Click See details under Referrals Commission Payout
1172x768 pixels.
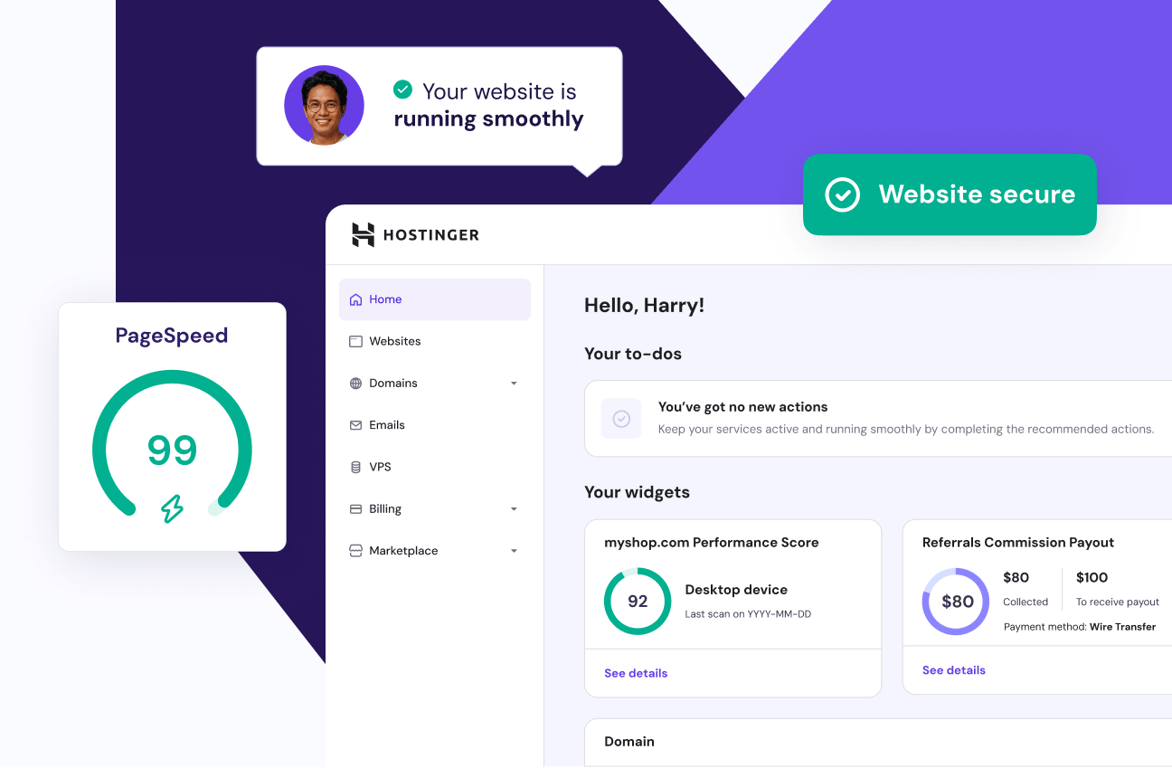[953, 670]
